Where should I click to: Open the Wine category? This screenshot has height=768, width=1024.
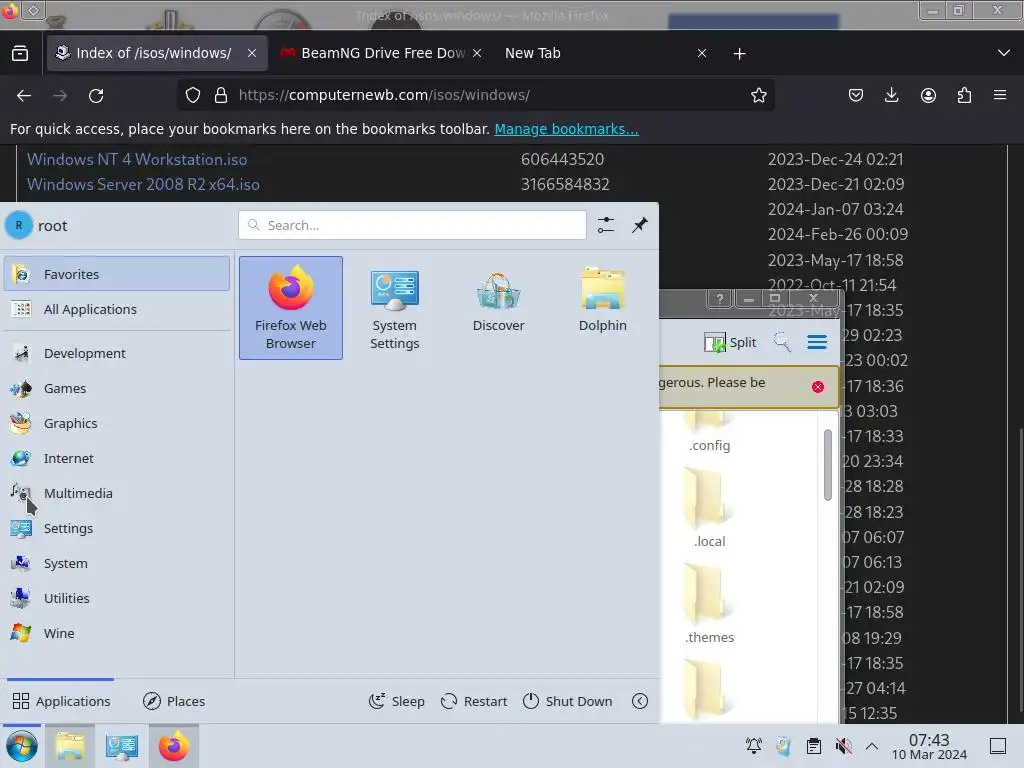pyautogui.click(x=117, y=633)
